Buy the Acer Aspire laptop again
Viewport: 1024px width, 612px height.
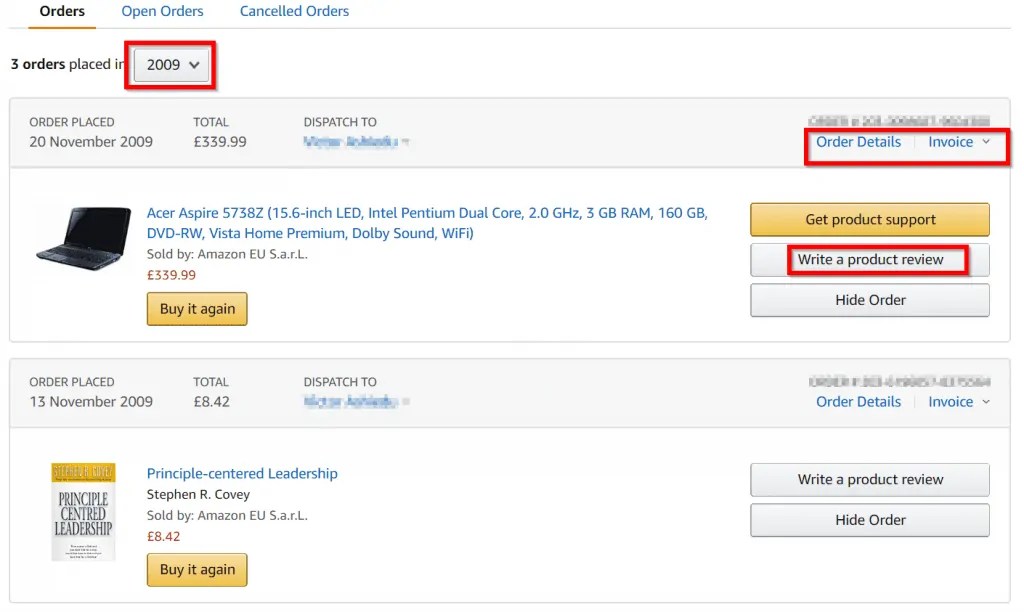[x=196, y=308]
